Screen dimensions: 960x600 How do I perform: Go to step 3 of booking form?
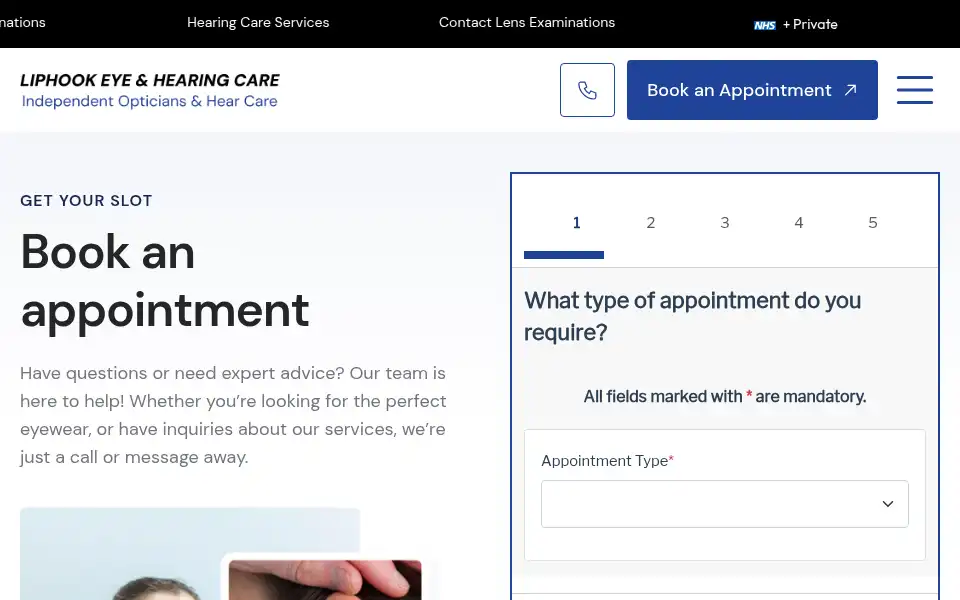(724, 223)
